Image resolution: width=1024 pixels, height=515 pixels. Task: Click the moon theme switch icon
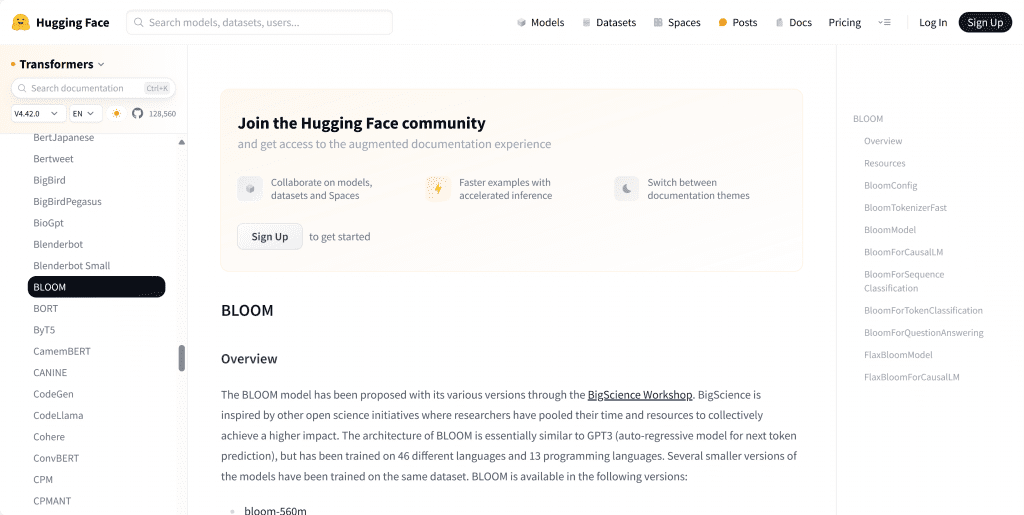[626, 188]
